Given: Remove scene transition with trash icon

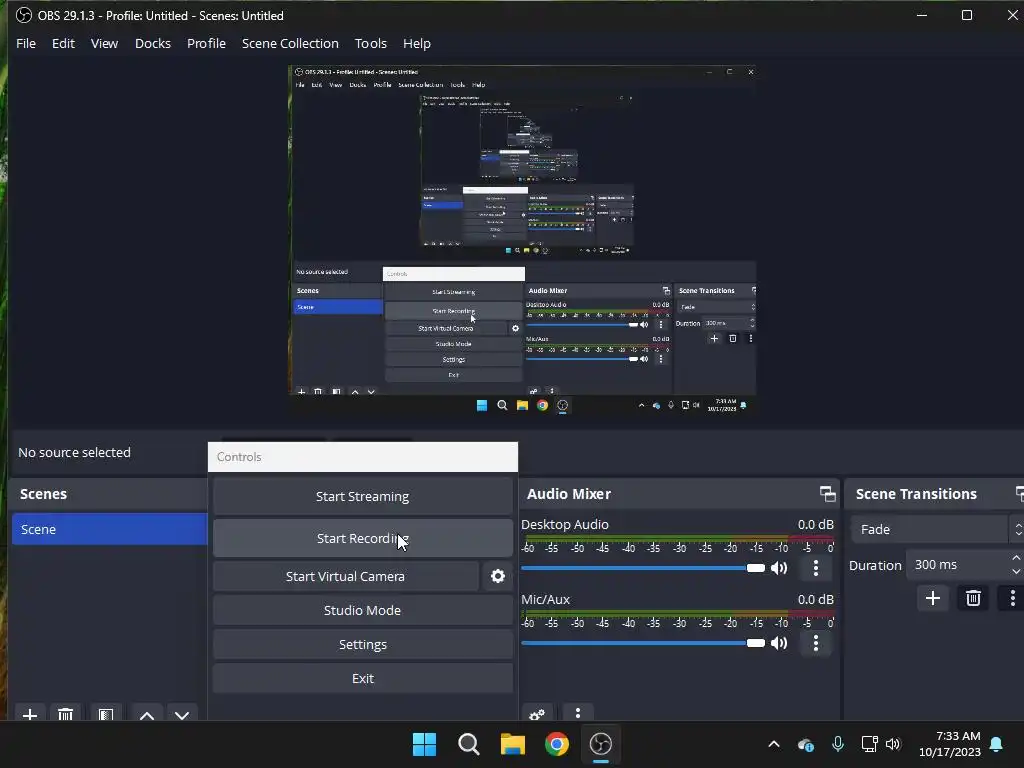Looking at the screenshot, I should coord(973,598).
